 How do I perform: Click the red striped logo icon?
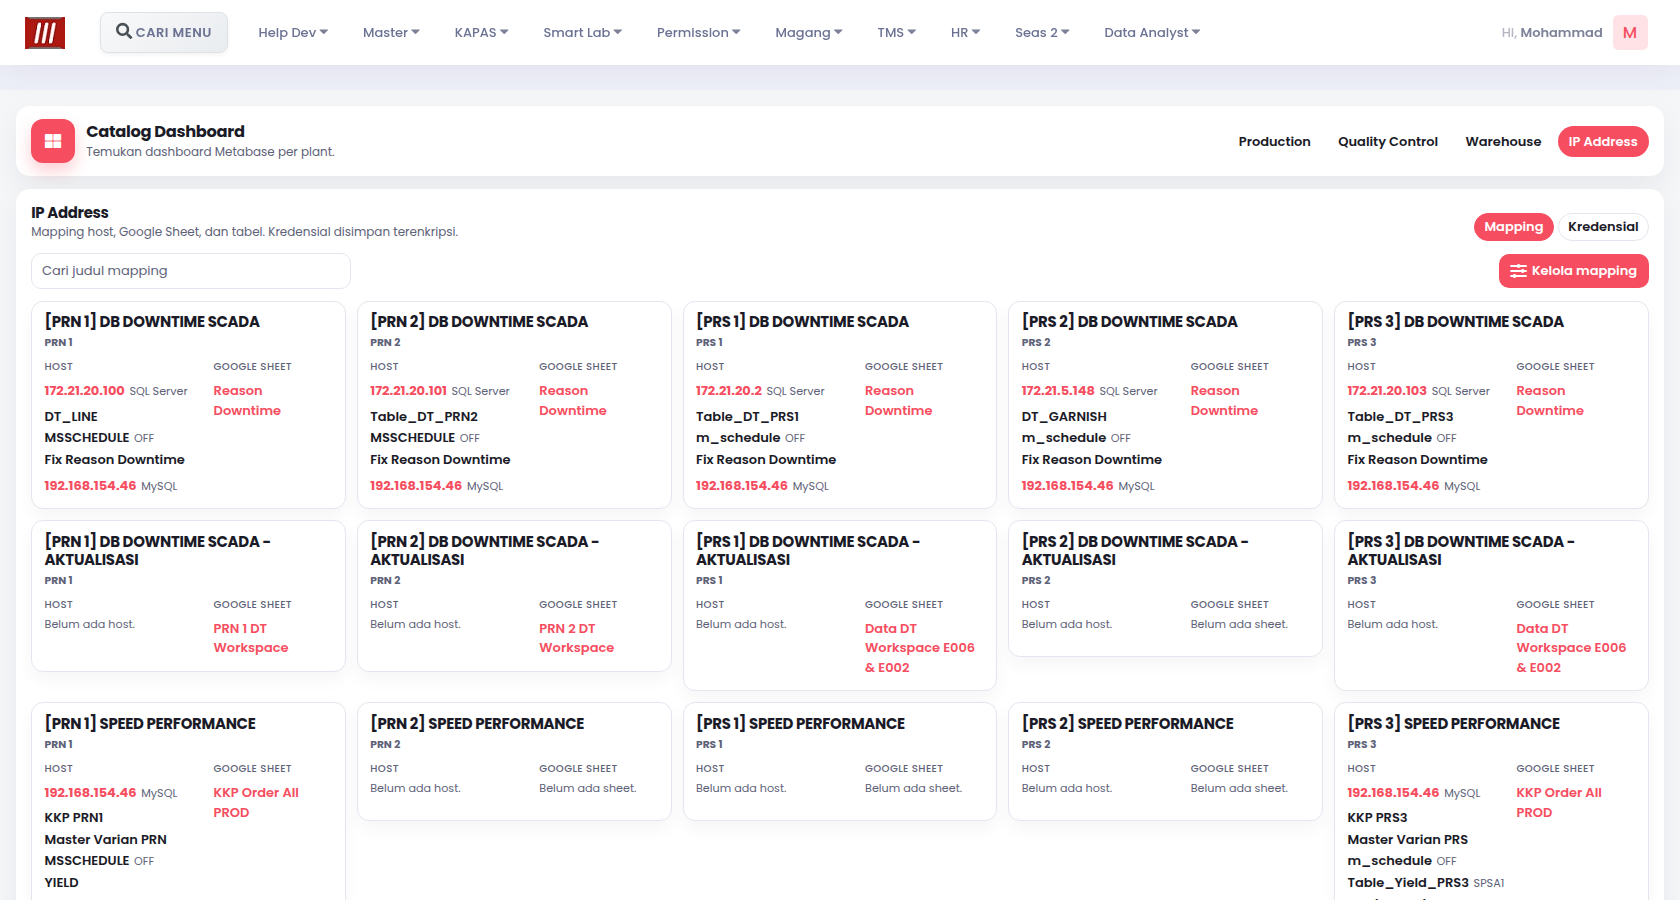tap(45, 33)
